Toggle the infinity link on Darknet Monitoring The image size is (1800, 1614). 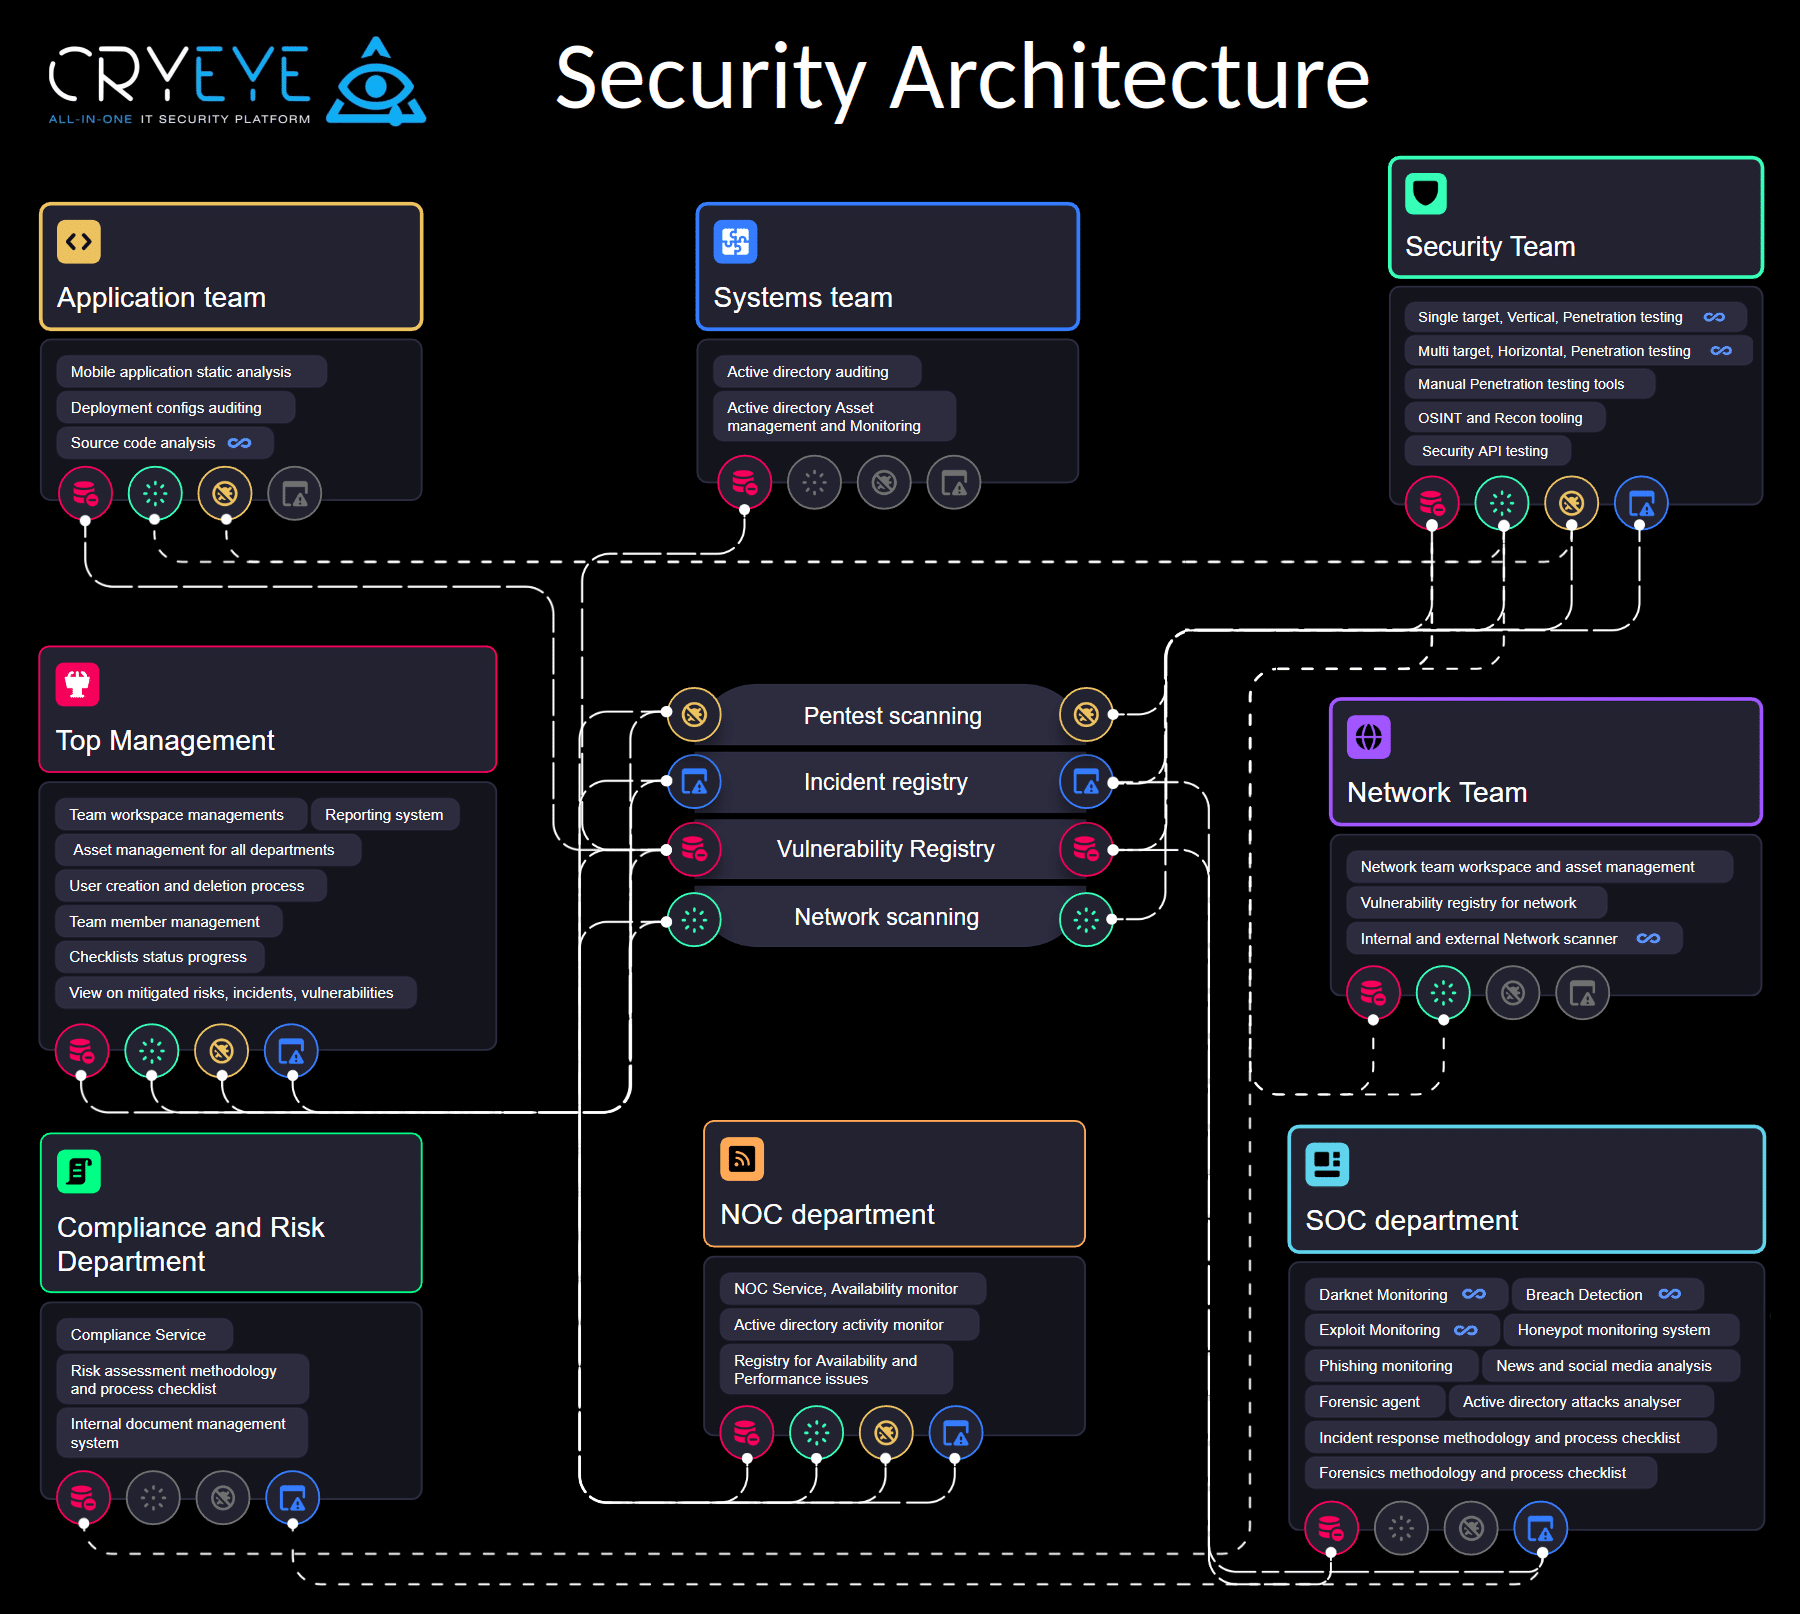point(1473,1294)
